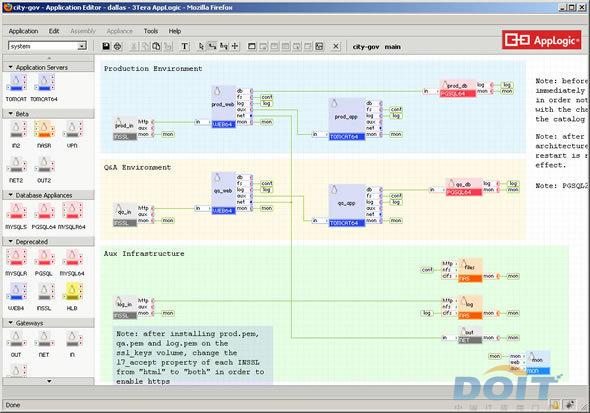The width and height of the screenshot is (590, 413).
Task: Select the log_in gateway on canvas
Action: [125, 308]
